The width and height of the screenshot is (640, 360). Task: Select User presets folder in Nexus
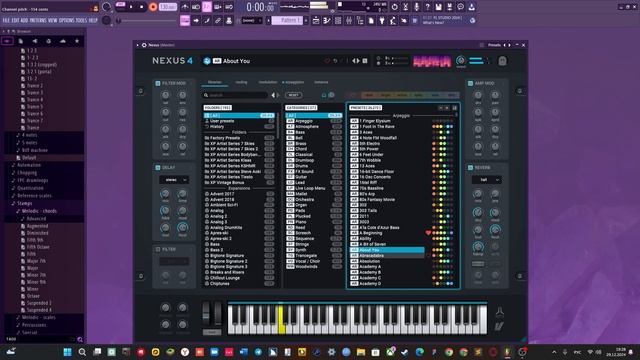pyautogui.click(x=239, y=121)
